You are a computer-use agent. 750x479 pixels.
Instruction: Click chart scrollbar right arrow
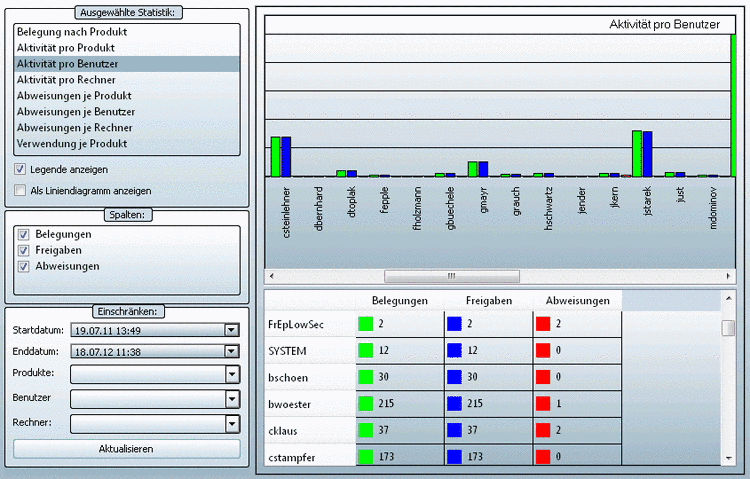pyautogui.click(x=728, y=276)
